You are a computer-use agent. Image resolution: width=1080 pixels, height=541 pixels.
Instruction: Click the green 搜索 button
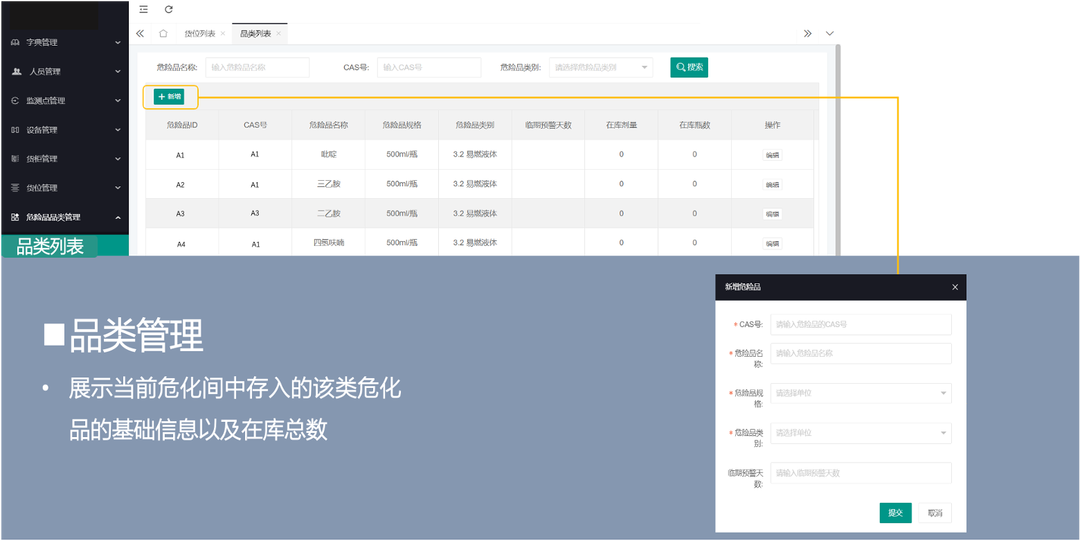coord(689,67)
